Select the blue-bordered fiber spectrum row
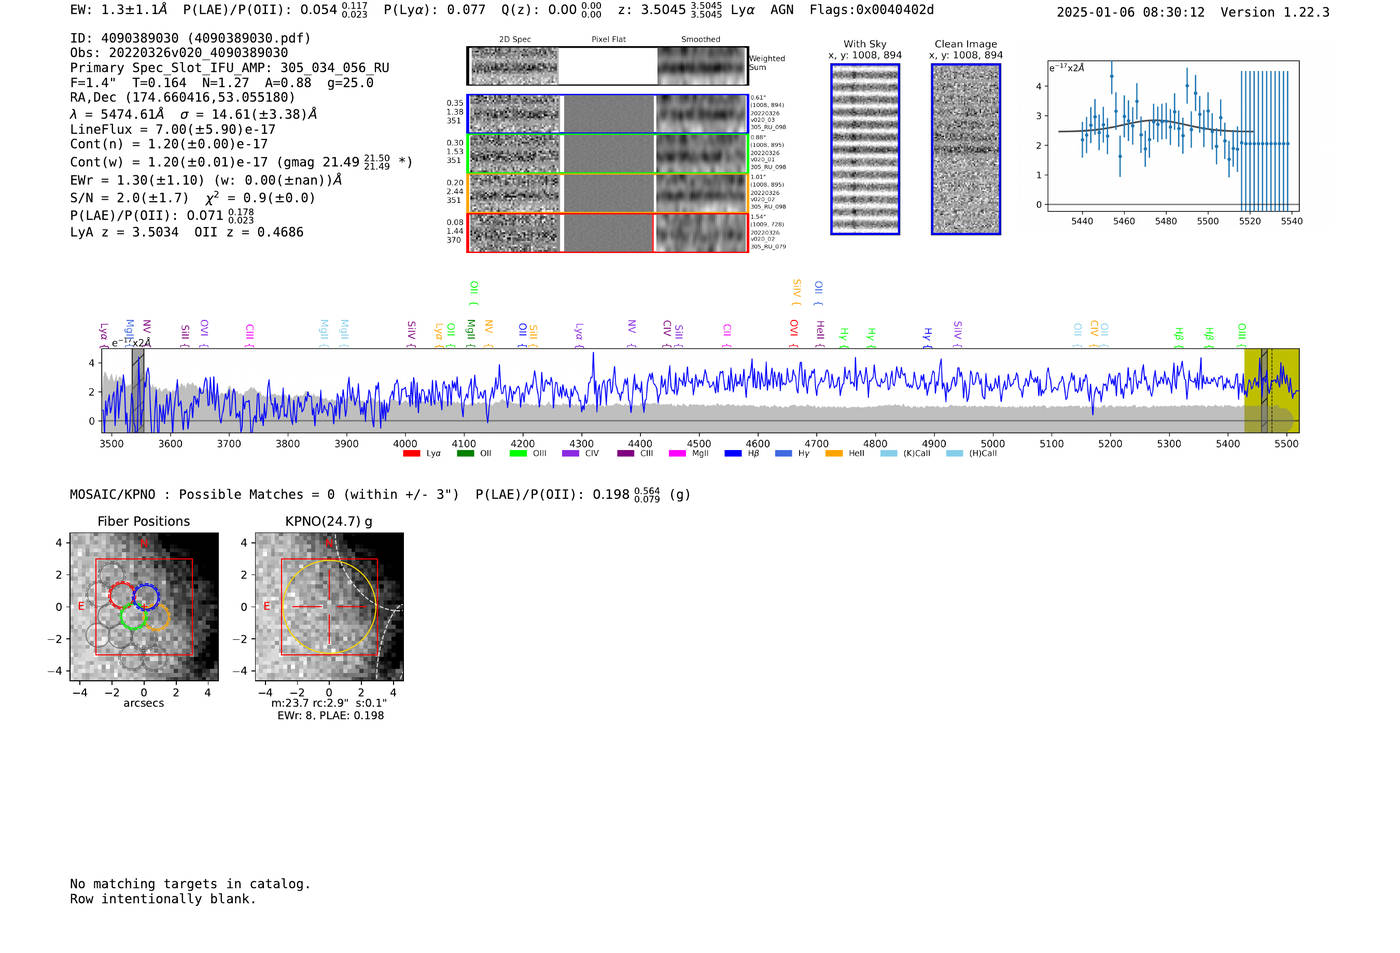Image resolution: width=1400 pixels, height=953 pixels. (x=607, y=114)
